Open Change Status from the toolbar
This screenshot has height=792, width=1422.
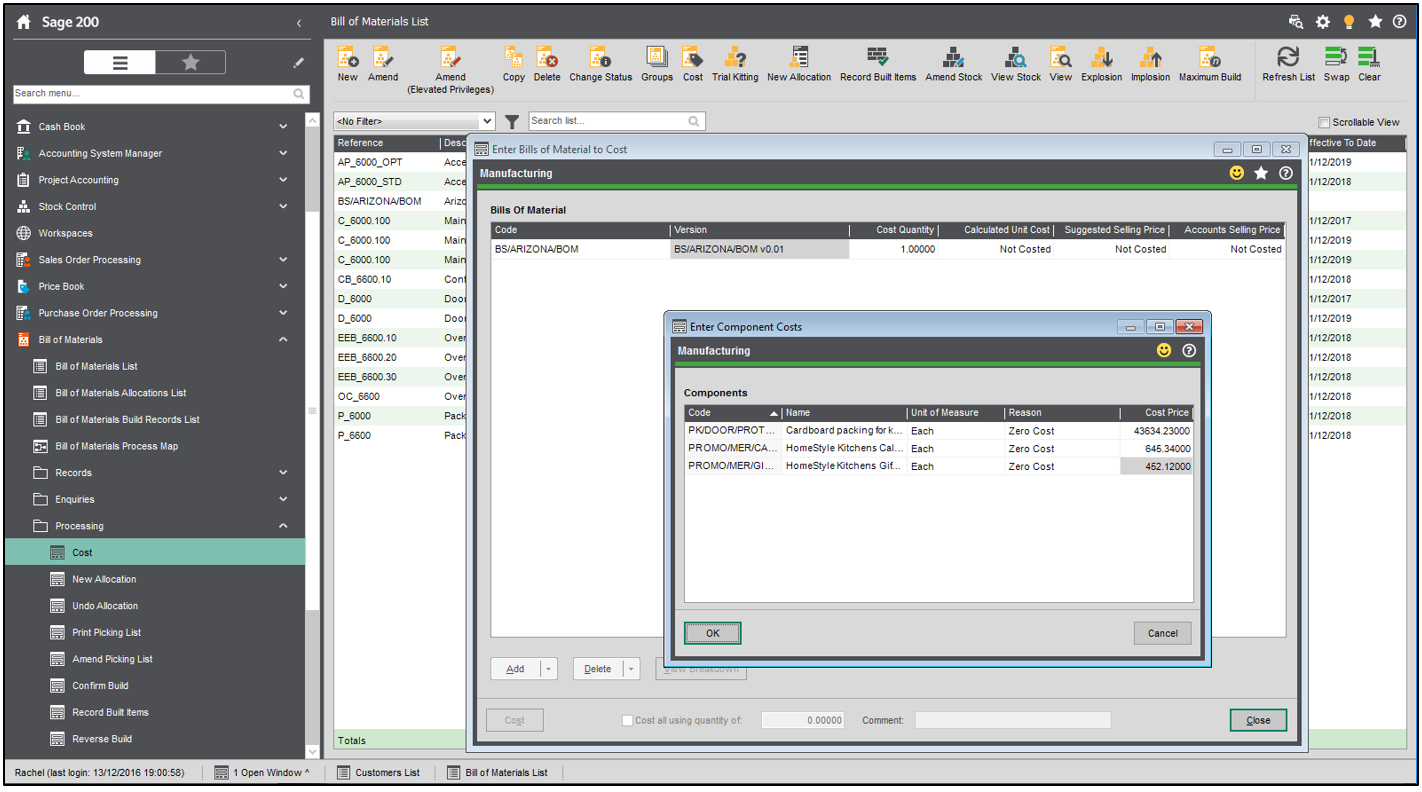(600, 64)
